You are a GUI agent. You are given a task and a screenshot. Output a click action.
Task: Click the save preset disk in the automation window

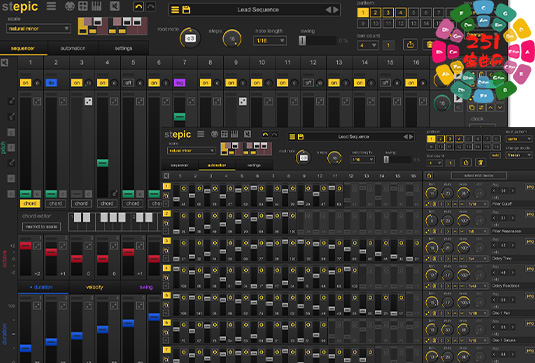301,137
